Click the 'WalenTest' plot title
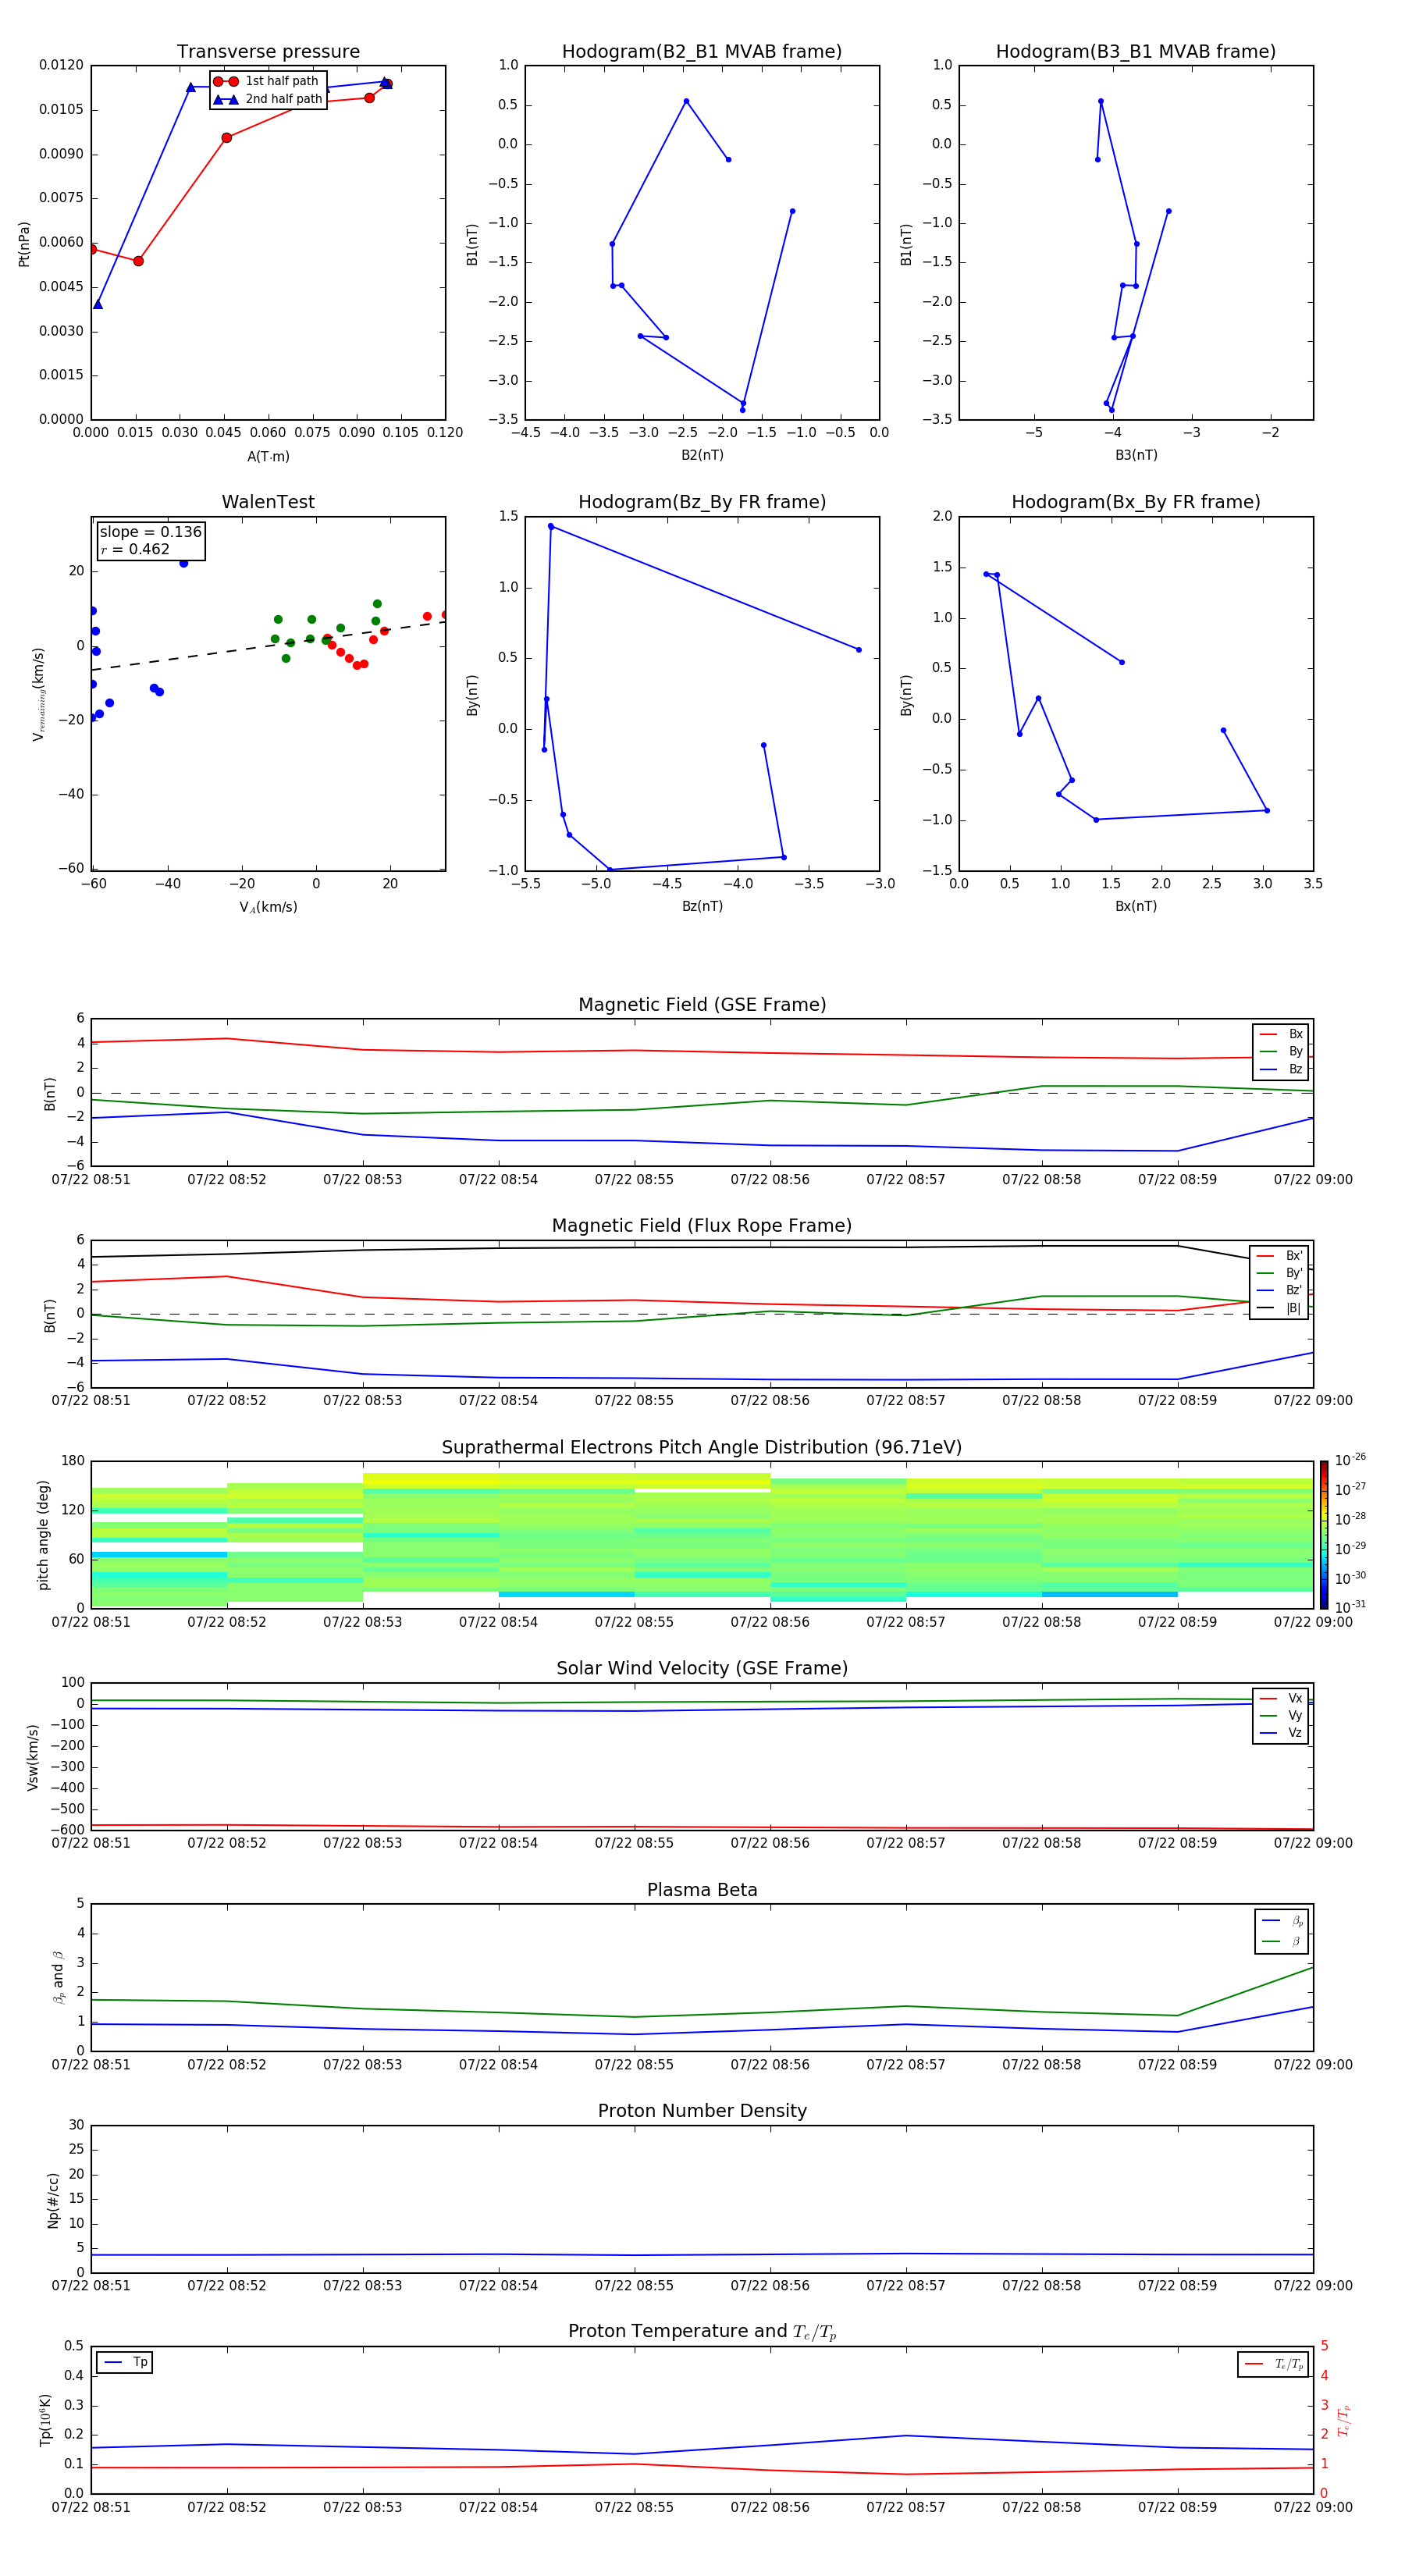Screen dimensions: 1405x2576 tap(268, 502)
